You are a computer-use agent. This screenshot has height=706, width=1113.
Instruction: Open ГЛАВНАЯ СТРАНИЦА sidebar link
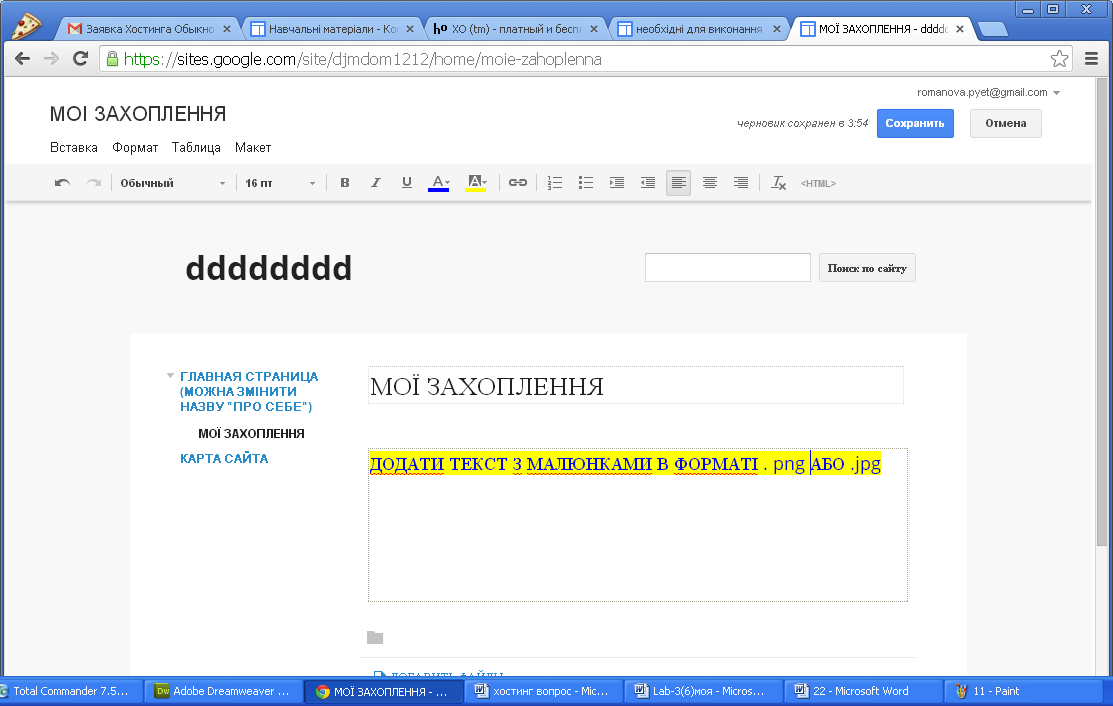[x=248, y=391]
